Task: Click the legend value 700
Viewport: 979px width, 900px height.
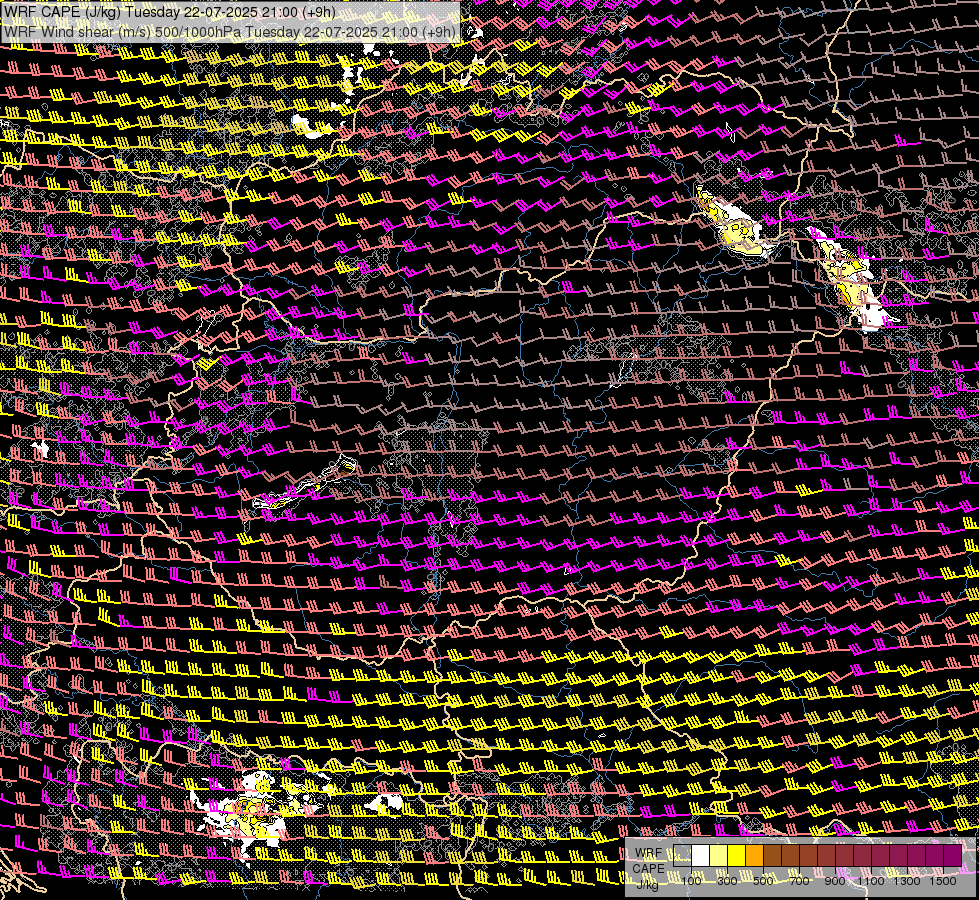Action: pyautogui.click(x=799, y=881)
